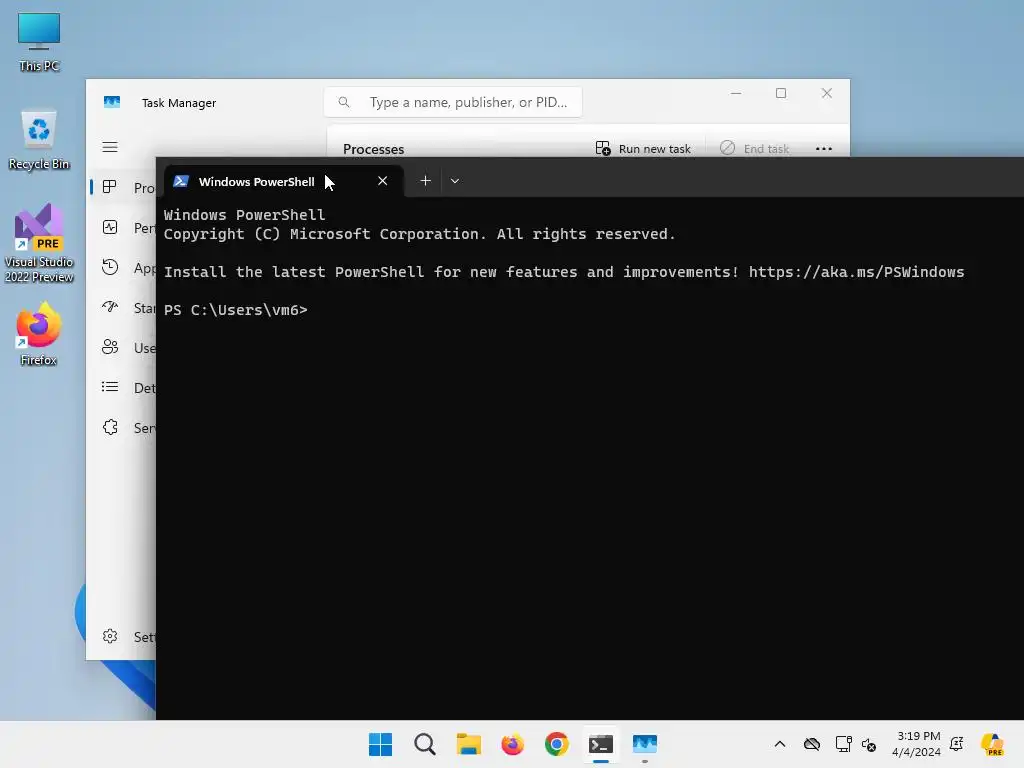Open Startup apps icon in Task Manager

[110, 307]
